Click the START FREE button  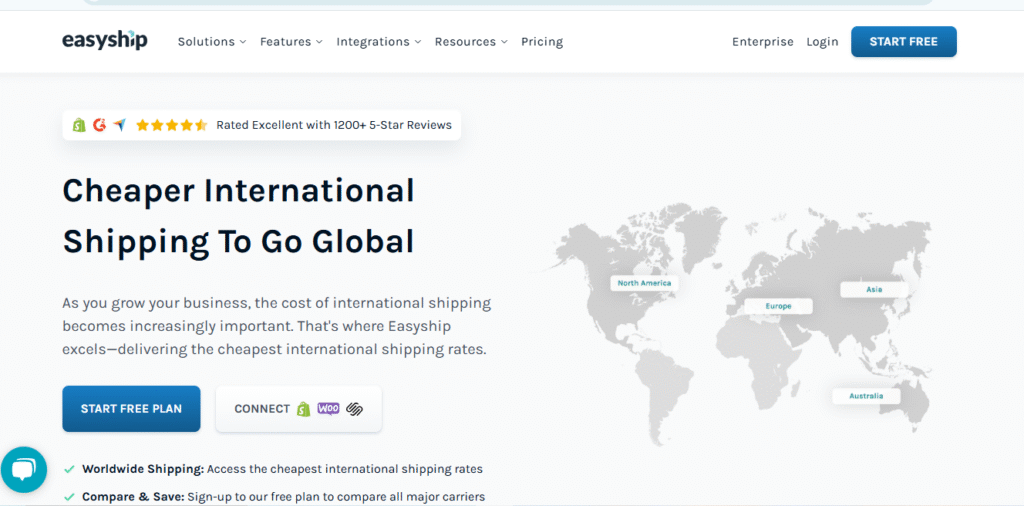pyautogui.click(x=904, y=42)
